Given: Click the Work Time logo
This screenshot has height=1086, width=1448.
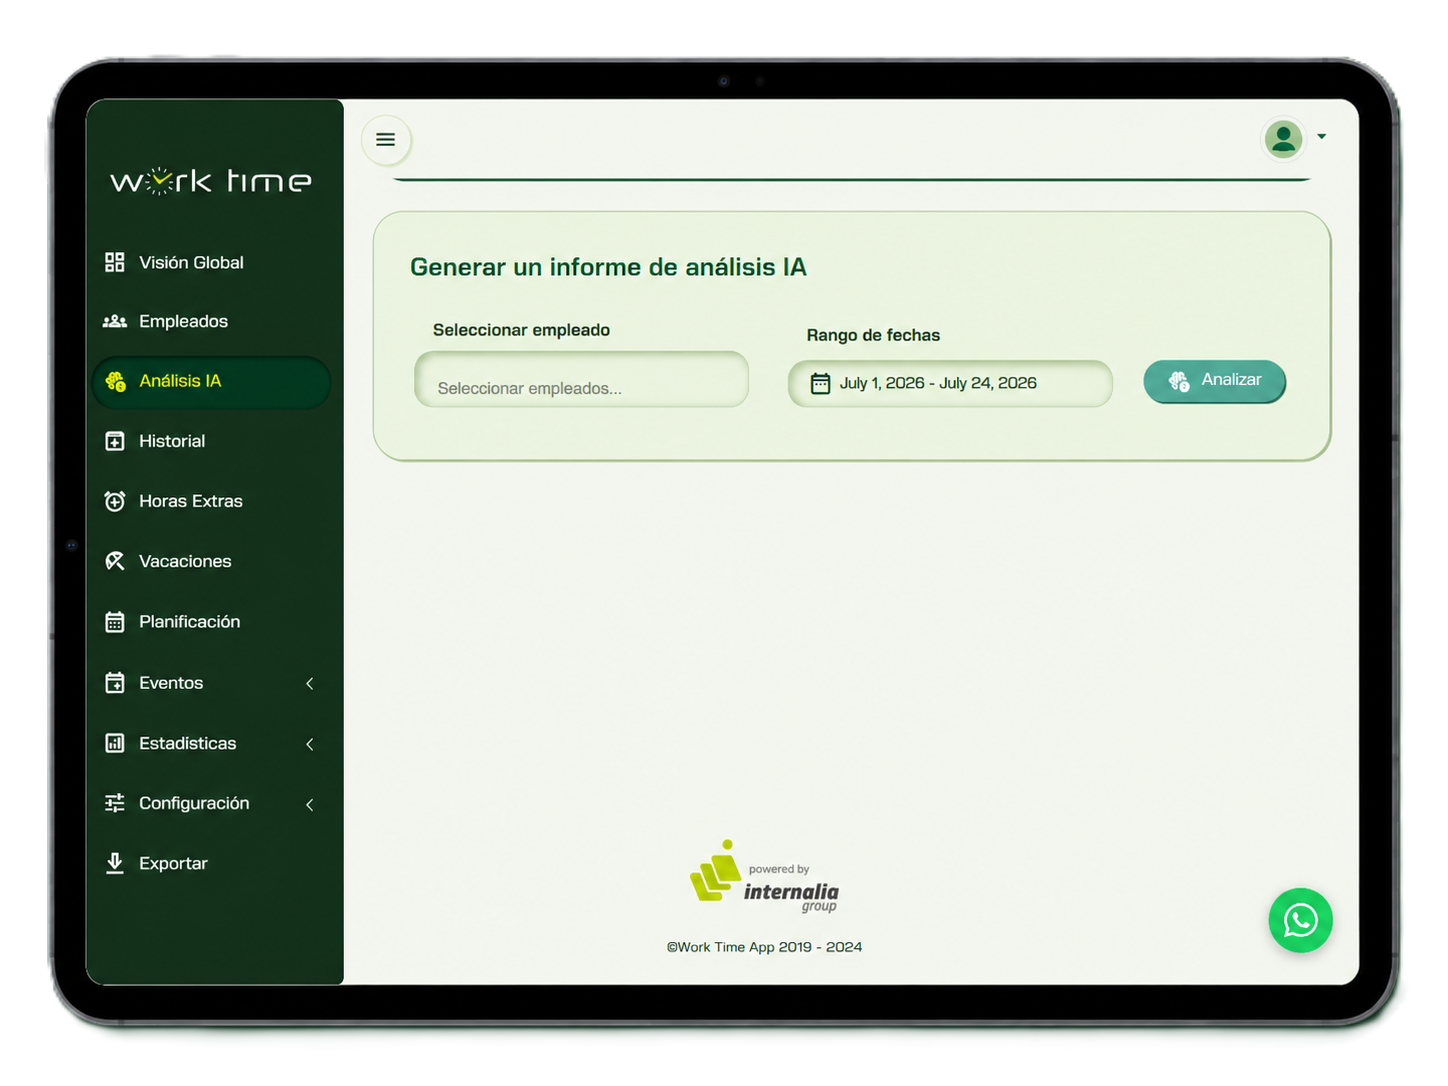Looking at the screenshot, I should pyautogui.click(x=211, y=181).
